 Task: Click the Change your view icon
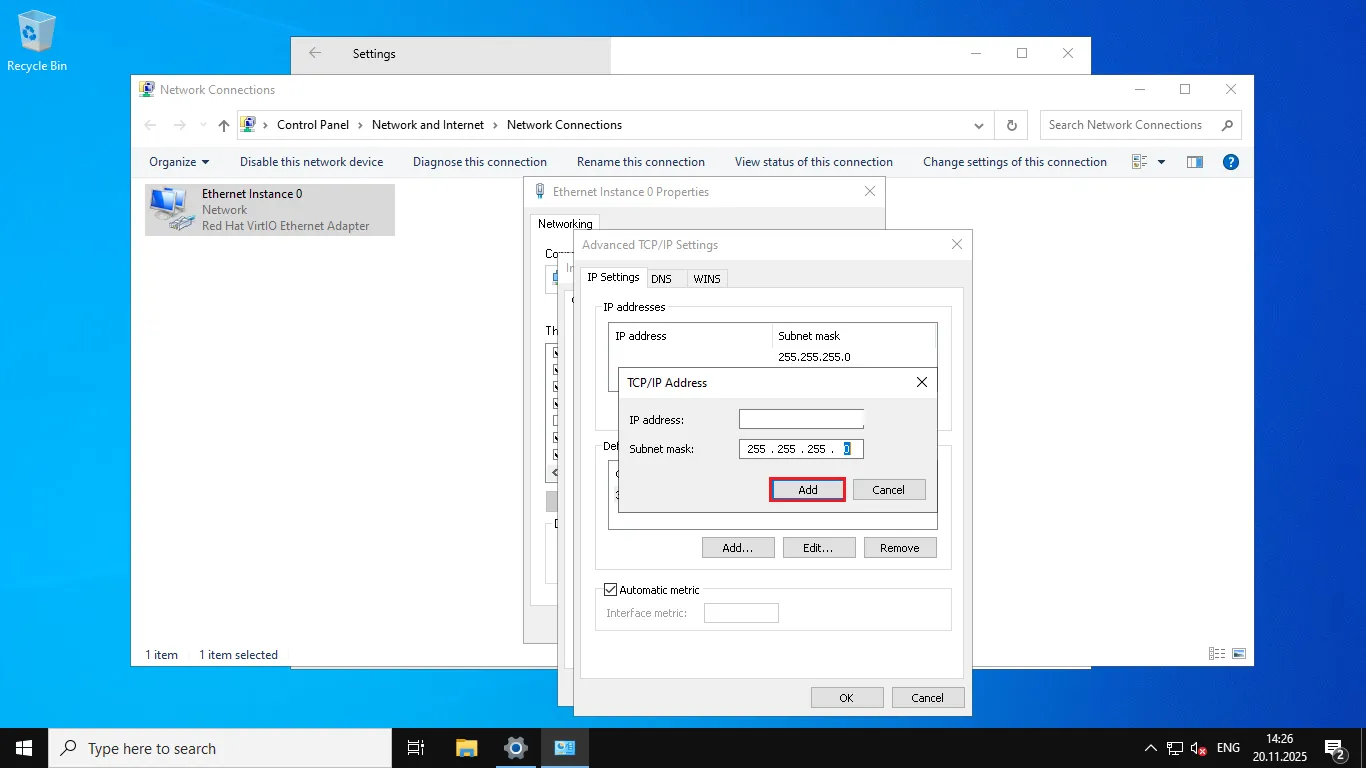[x=1139, y=162]
